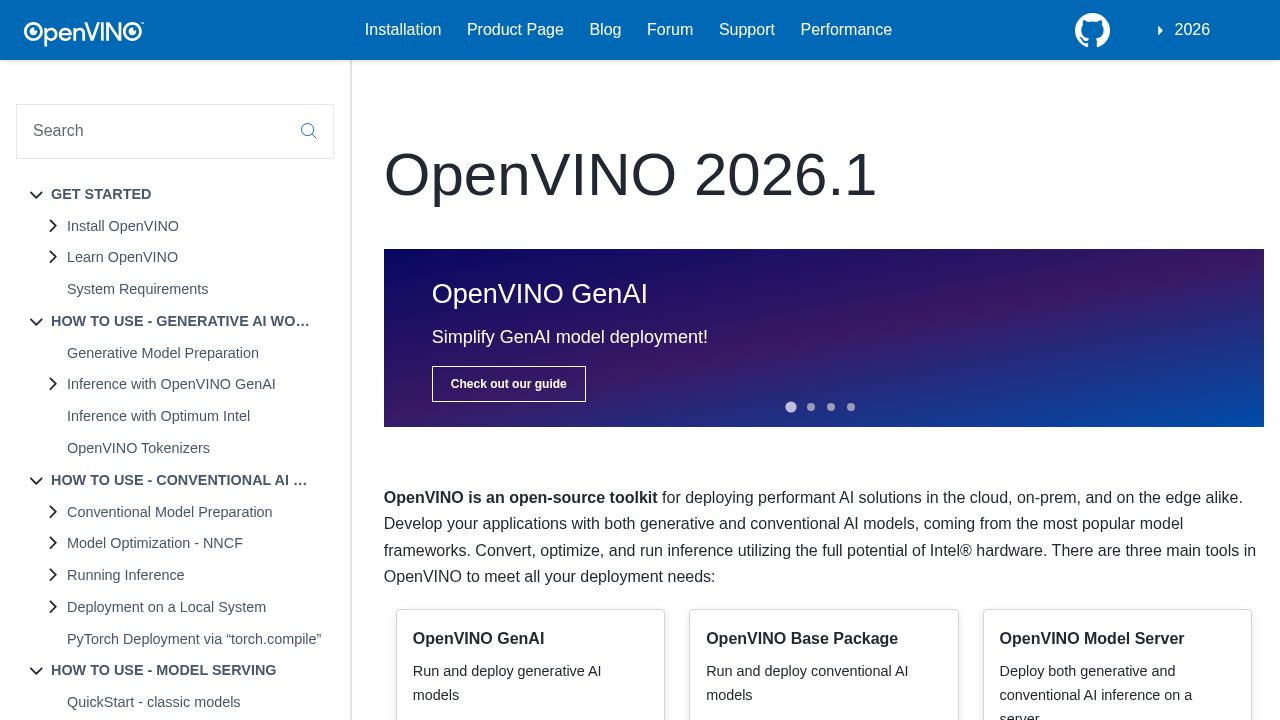
Task: Open Deployment on a Local System link
Action: coord(167,607)
